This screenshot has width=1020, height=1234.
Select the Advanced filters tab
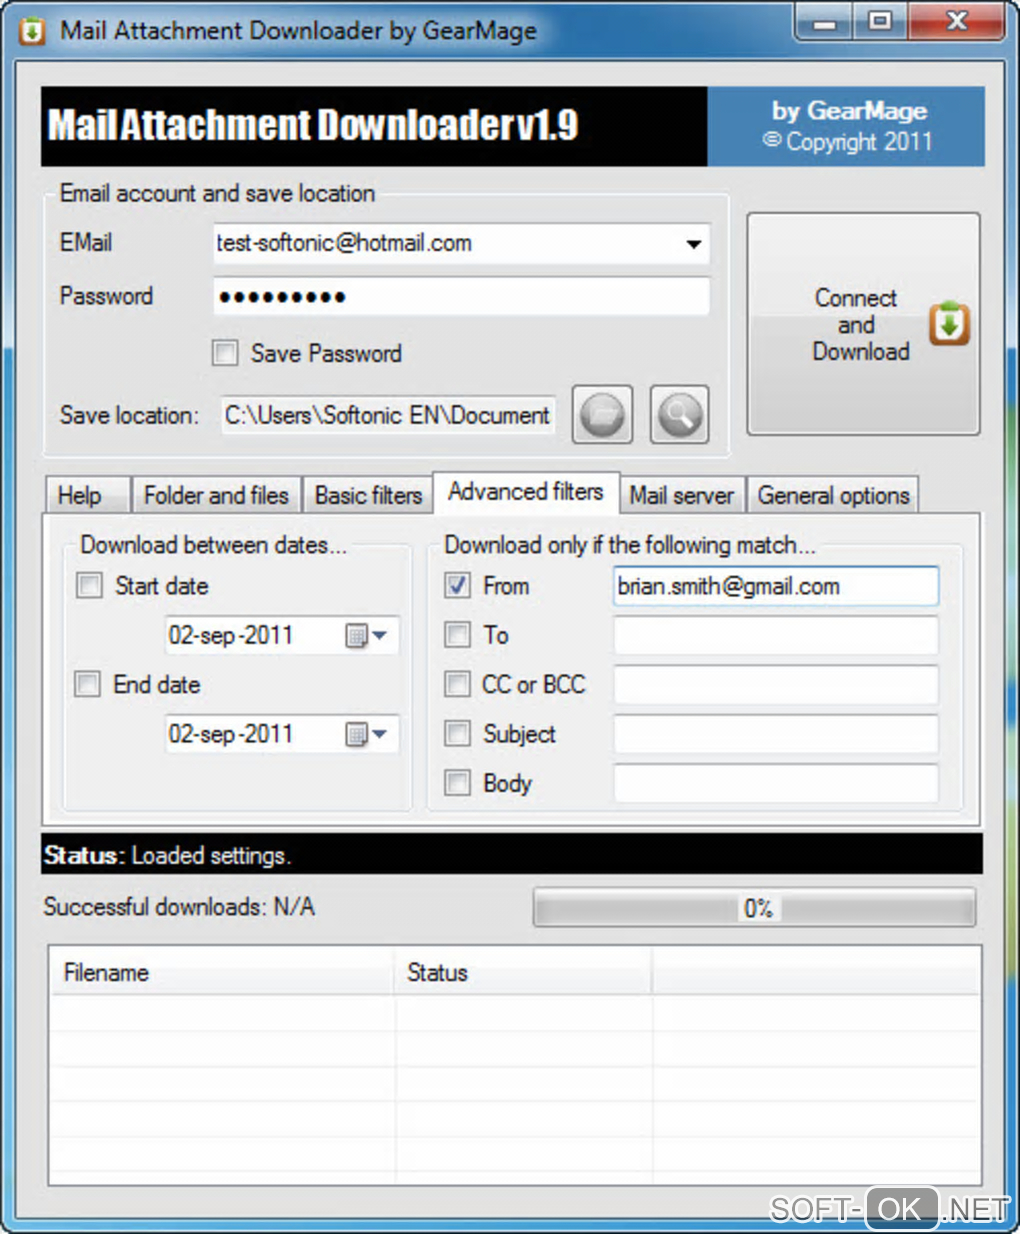[526, 491]
